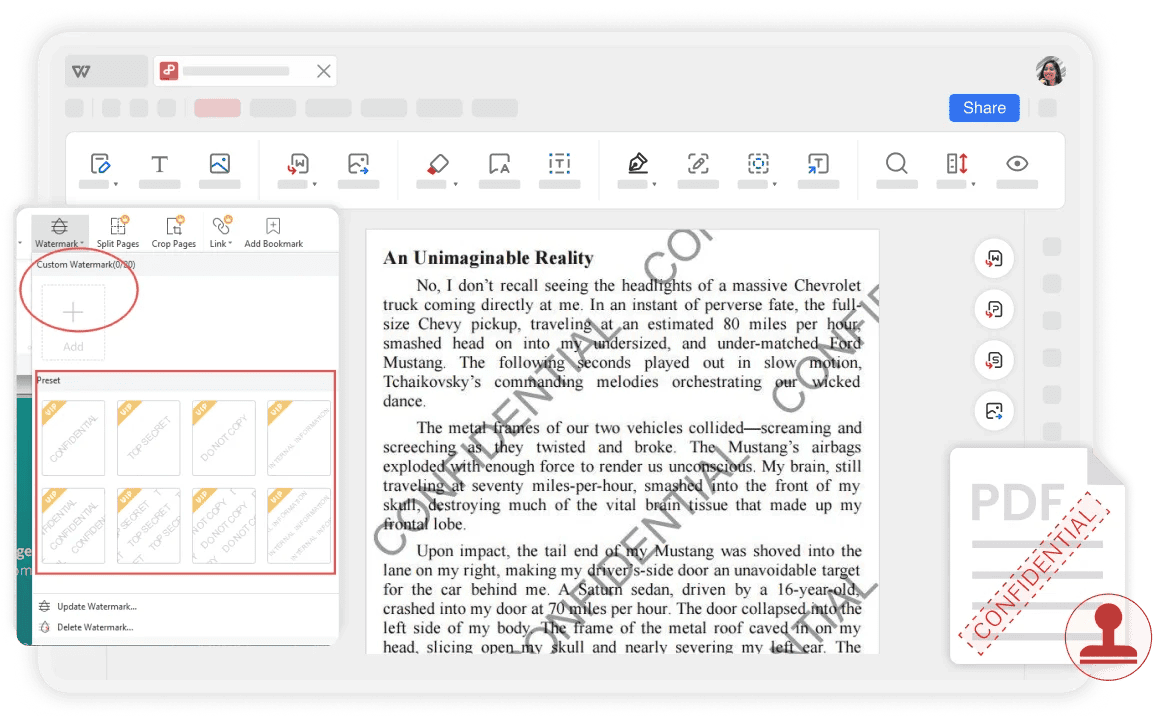Select the screenshot capture area tool

(x=758, y=163)
